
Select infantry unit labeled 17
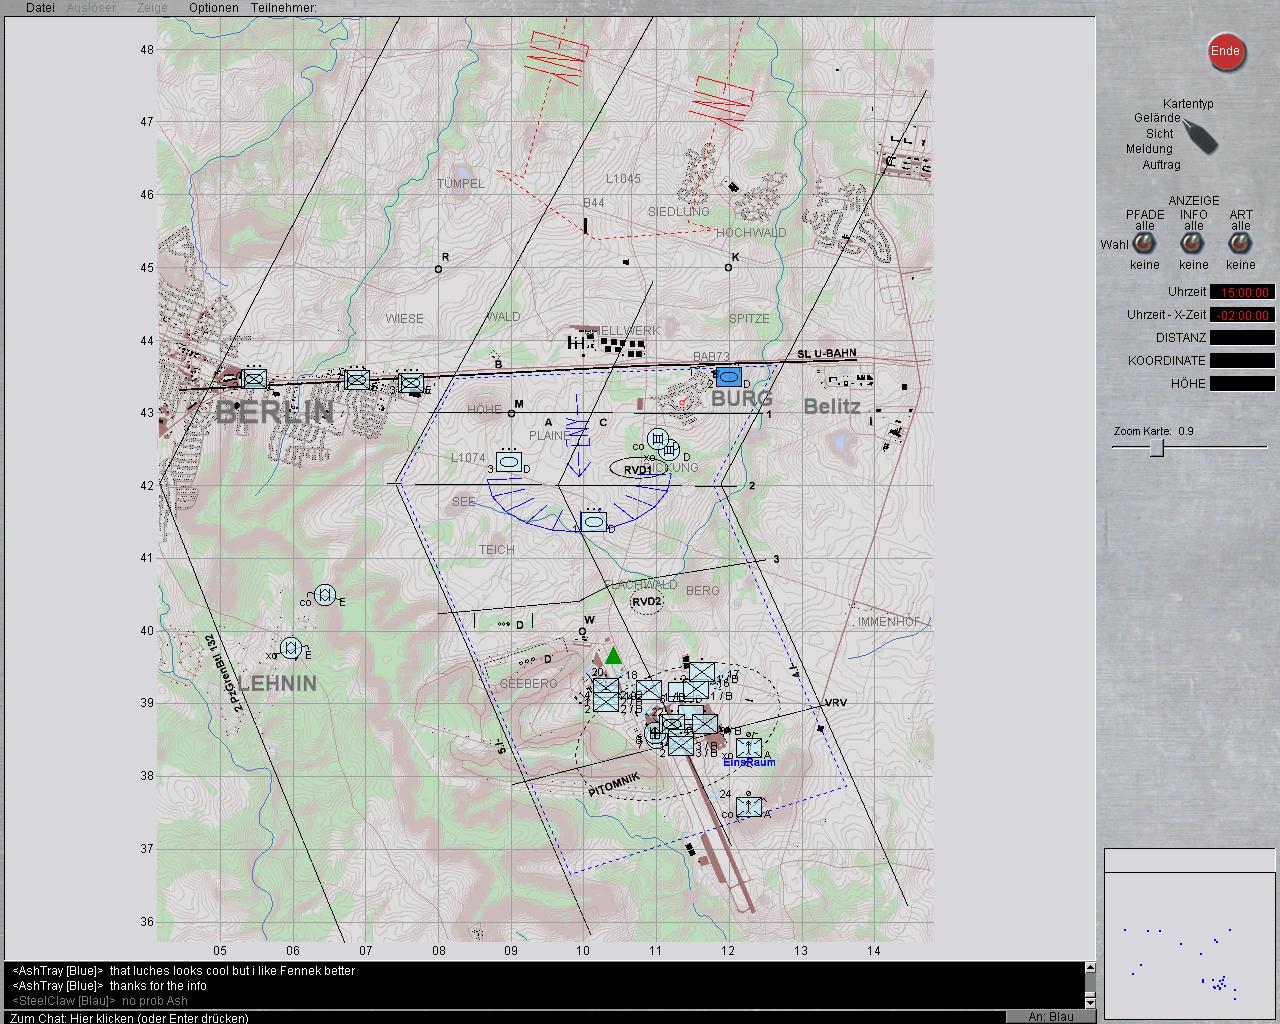702,673
